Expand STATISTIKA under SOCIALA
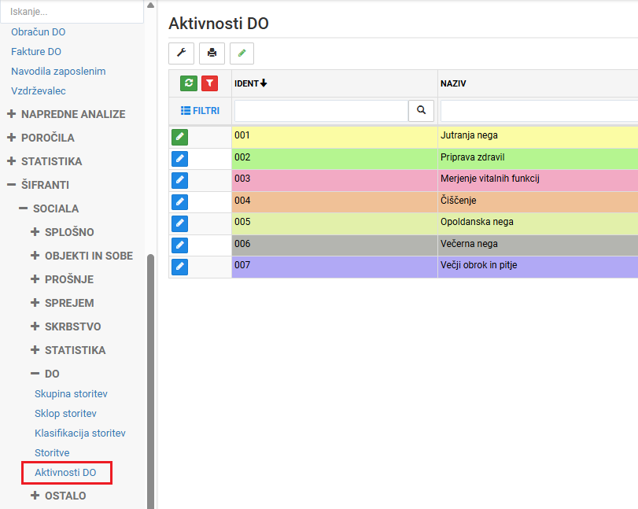Screen dimensions: 638x509 point(68,350)
